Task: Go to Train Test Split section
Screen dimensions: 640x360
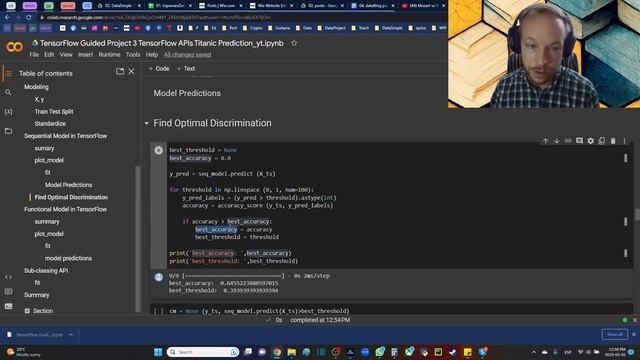Action: pos(54,111)
